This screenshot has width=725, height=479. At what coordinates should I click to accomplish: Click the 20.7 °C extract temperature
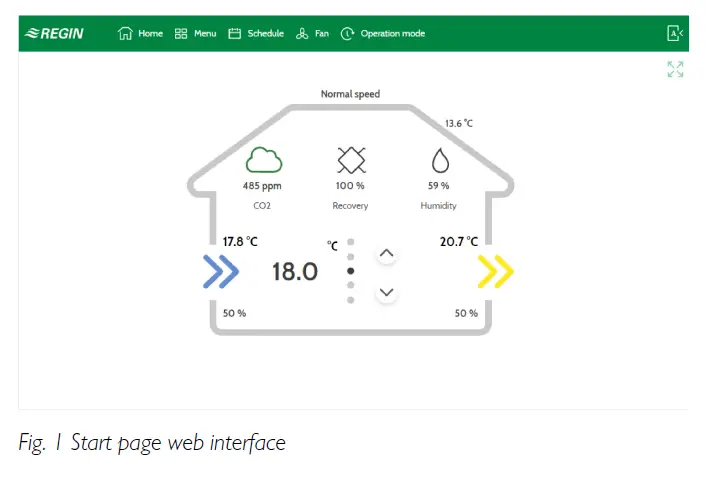tap(459, 241)
